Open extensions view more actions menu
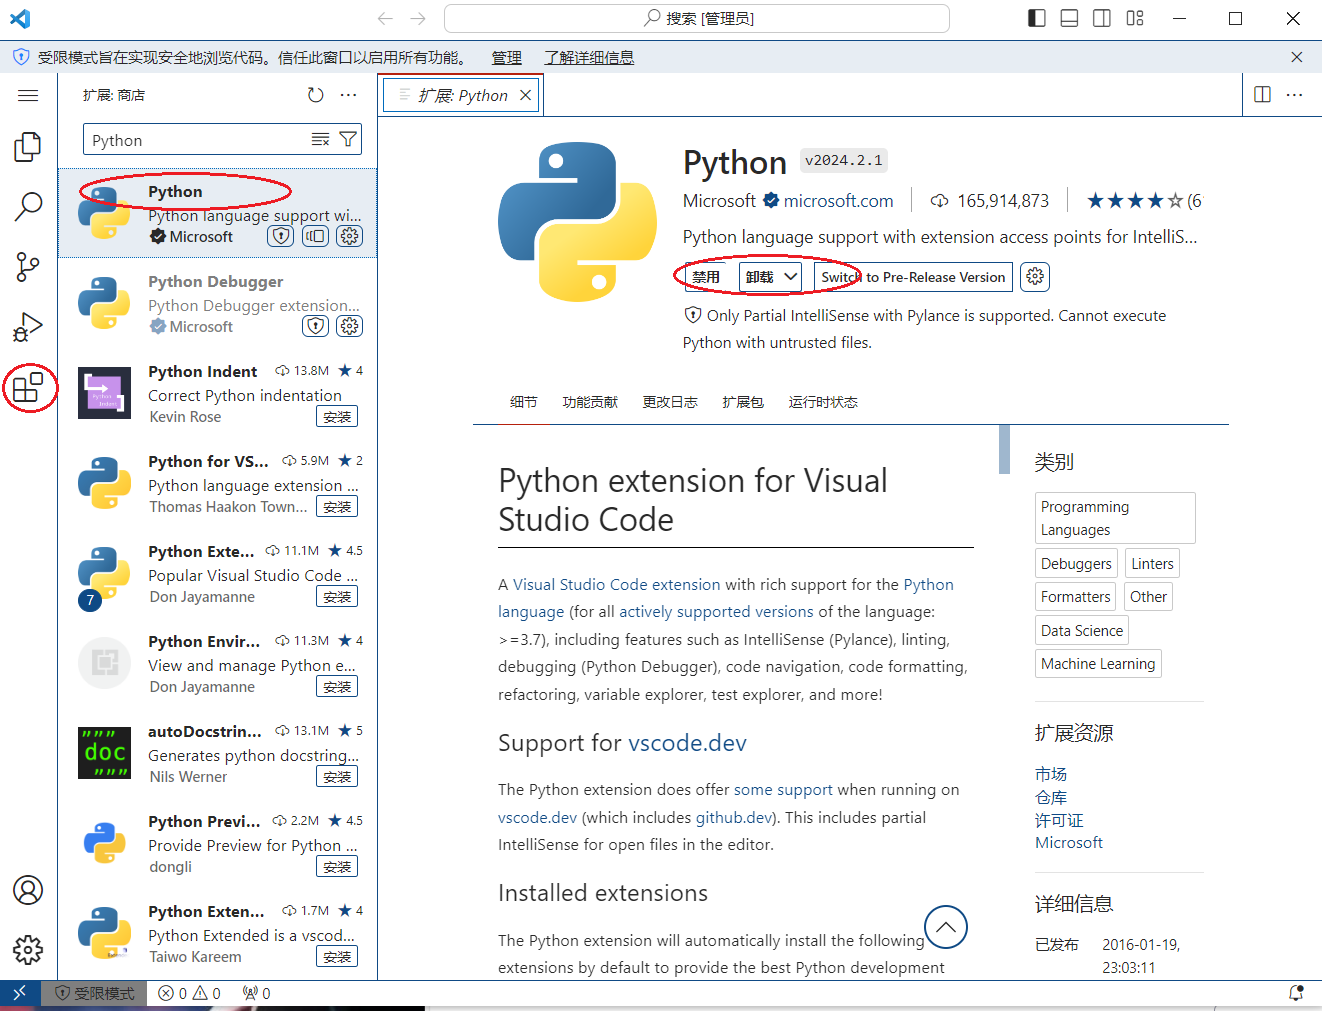Viewport: 1322px width, 1011px height. 348,95
